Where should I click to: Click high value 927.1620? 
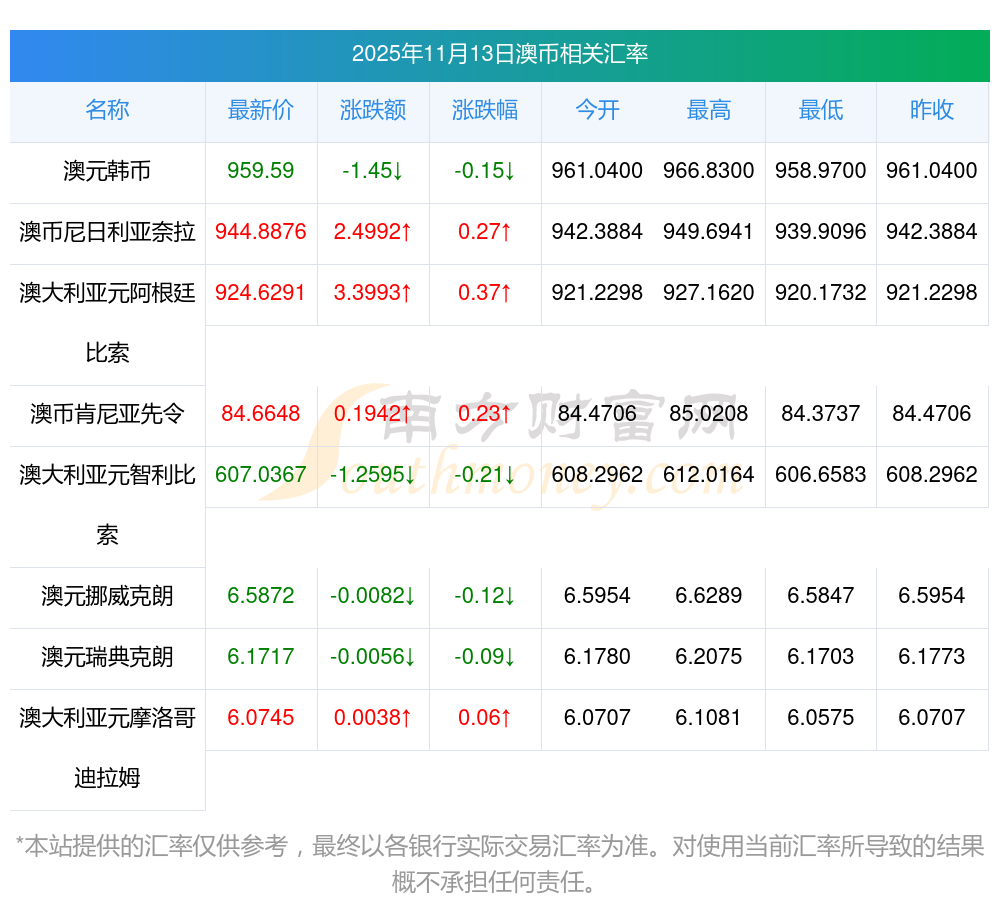(709, 293)
